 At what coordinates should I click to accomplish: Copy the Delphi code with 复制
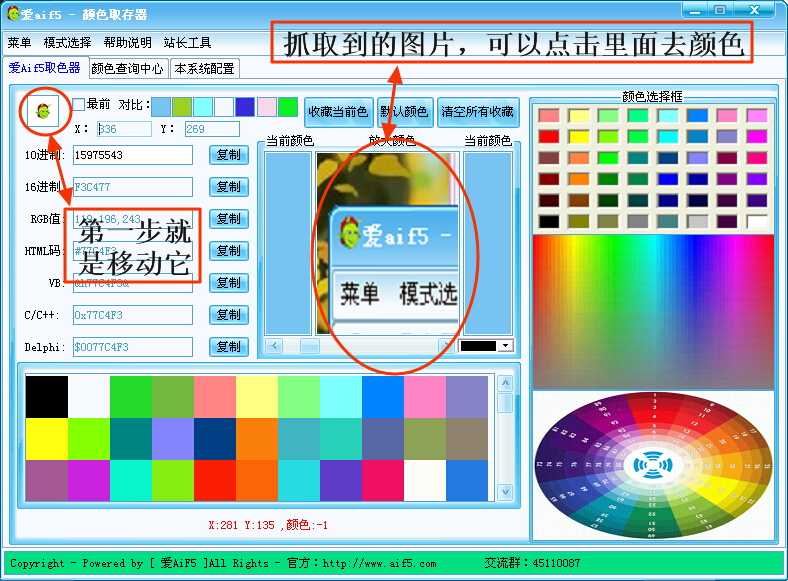tap(229, 347)
